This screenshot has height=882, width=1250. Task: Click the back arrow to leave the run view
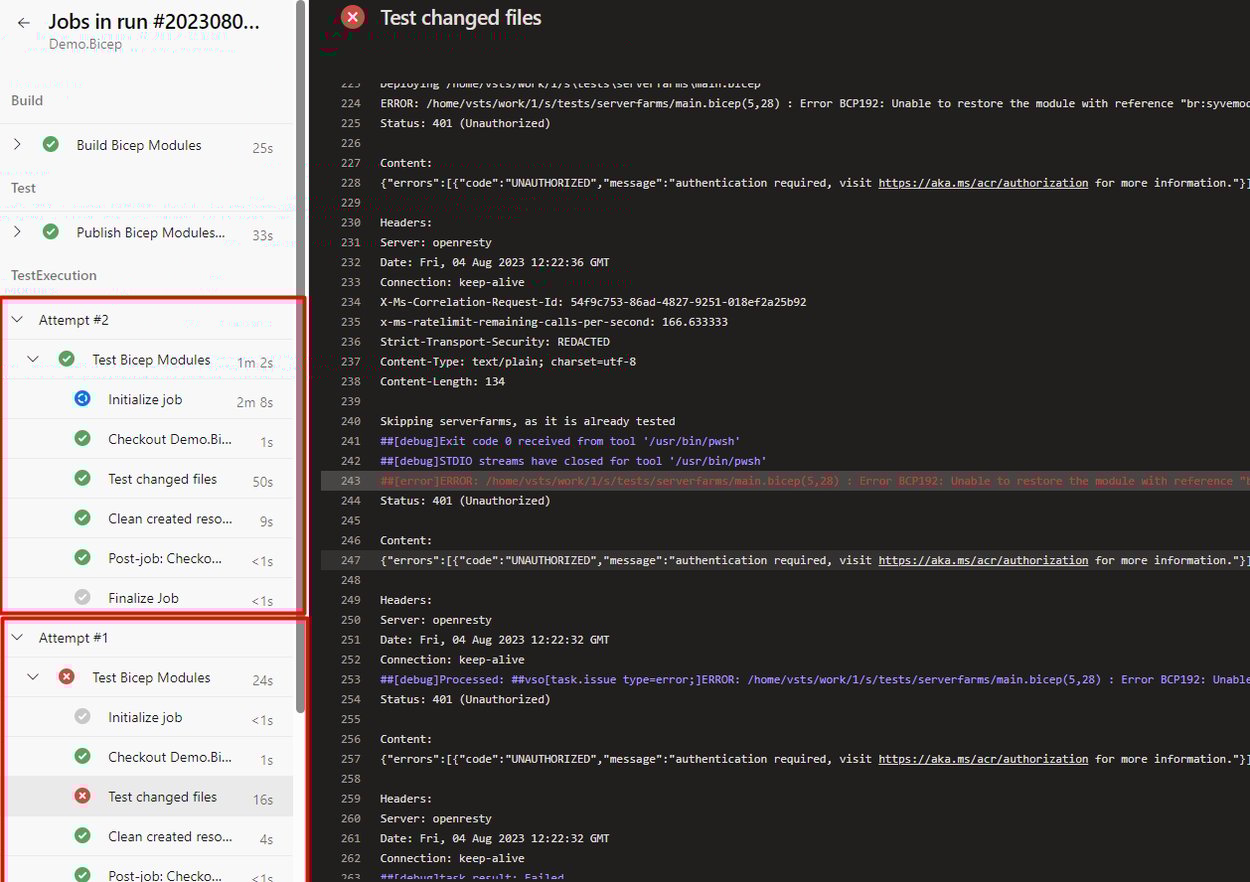point(23,22)
